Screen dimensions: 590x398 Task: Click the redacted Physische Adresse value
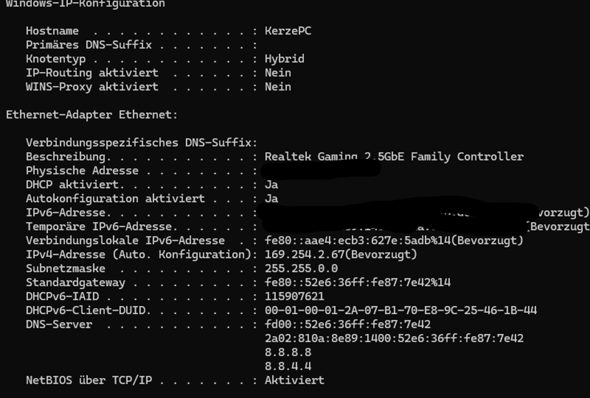point(321,169)
